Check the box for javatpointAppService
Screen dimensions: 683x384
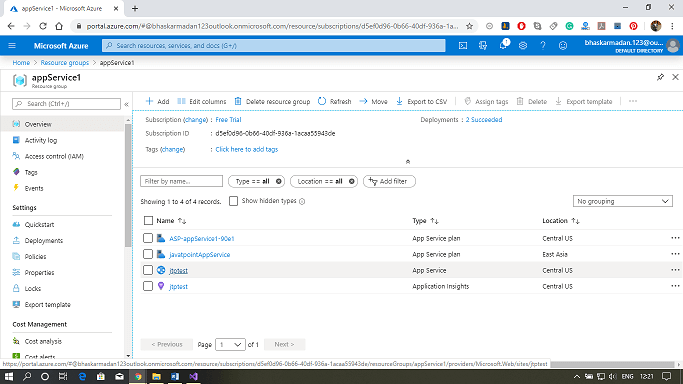tap(148, 254)
